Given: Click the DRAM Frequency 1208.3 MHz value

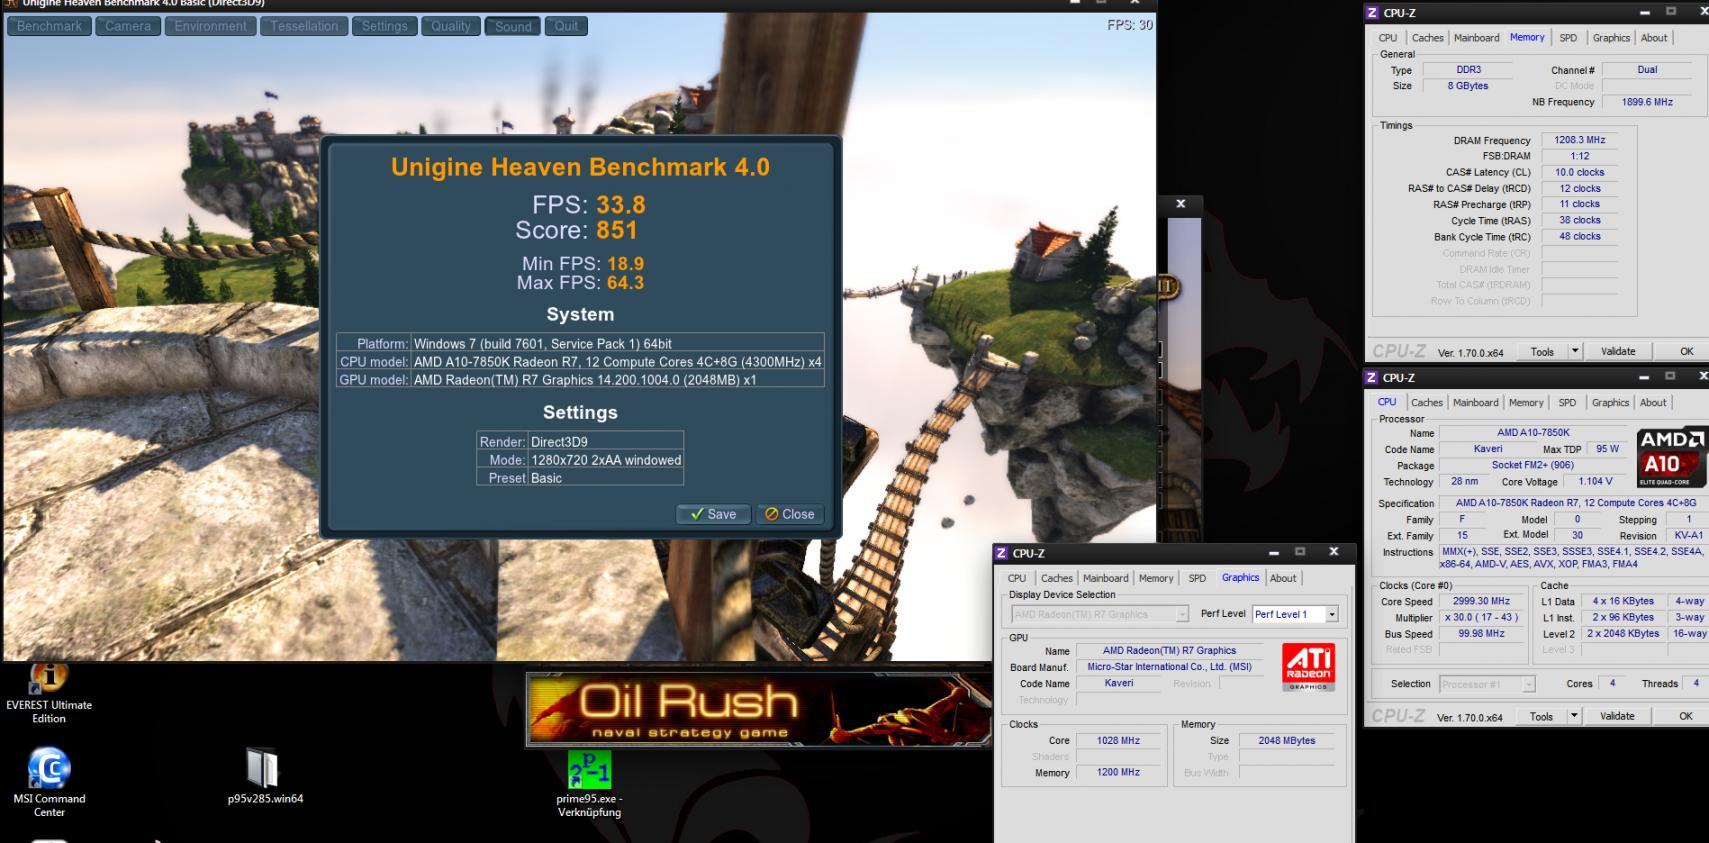Looking at the screenshot, I should pos(1580,140).
